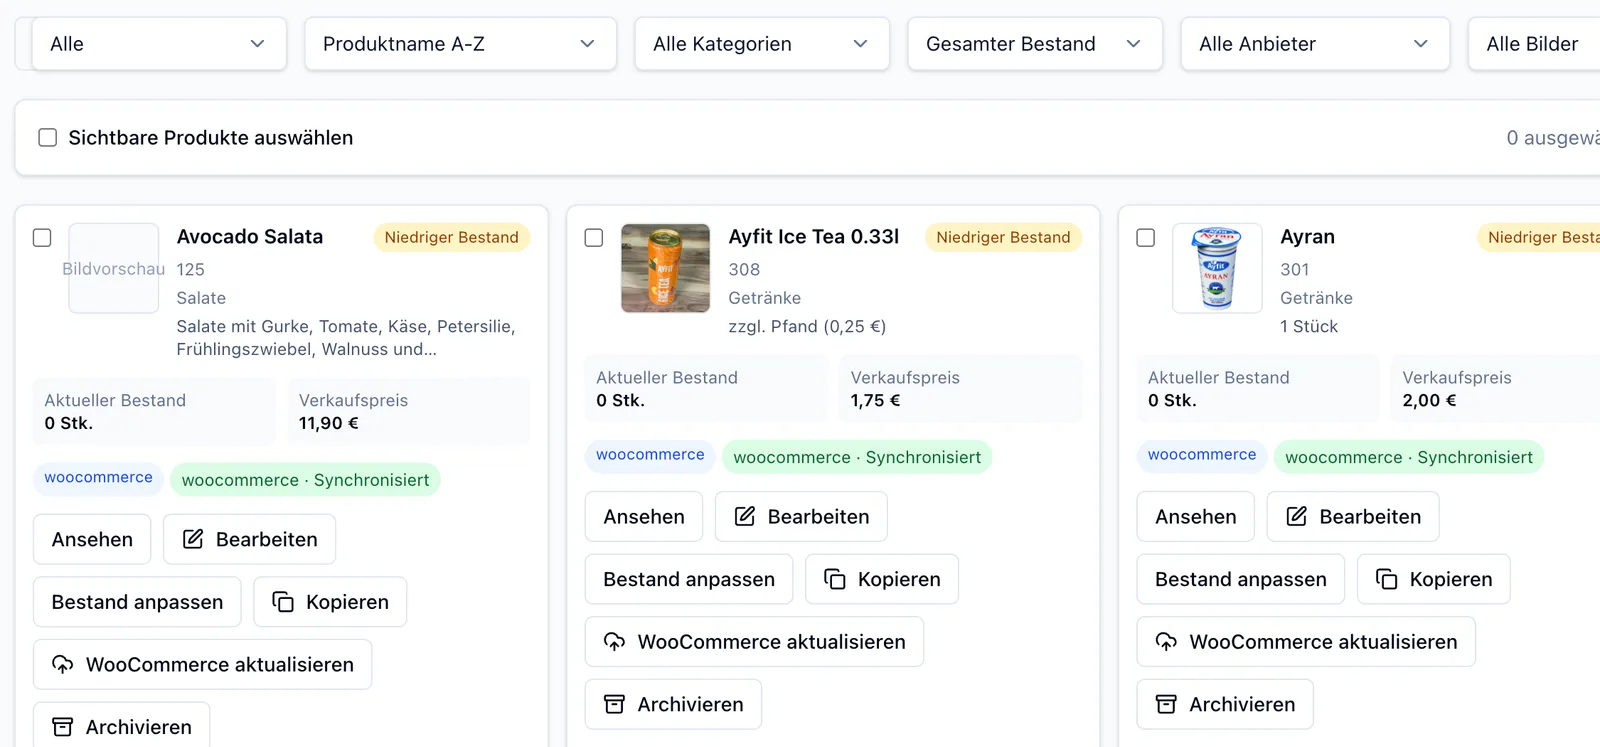Click the copy icon on Ayran card
Screen dimensions: 1600x747
[1387, 579]
